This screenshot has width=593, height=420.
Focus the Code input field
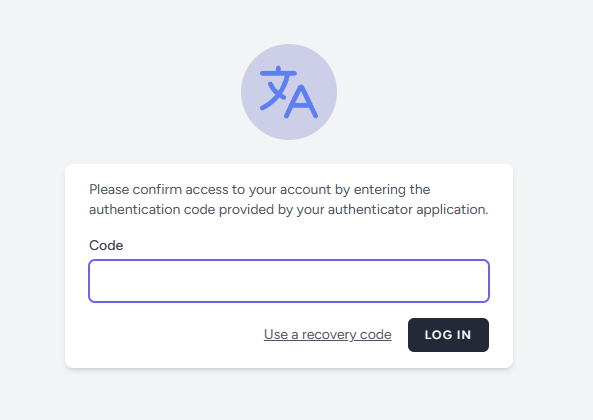click(x=289, y=281)
